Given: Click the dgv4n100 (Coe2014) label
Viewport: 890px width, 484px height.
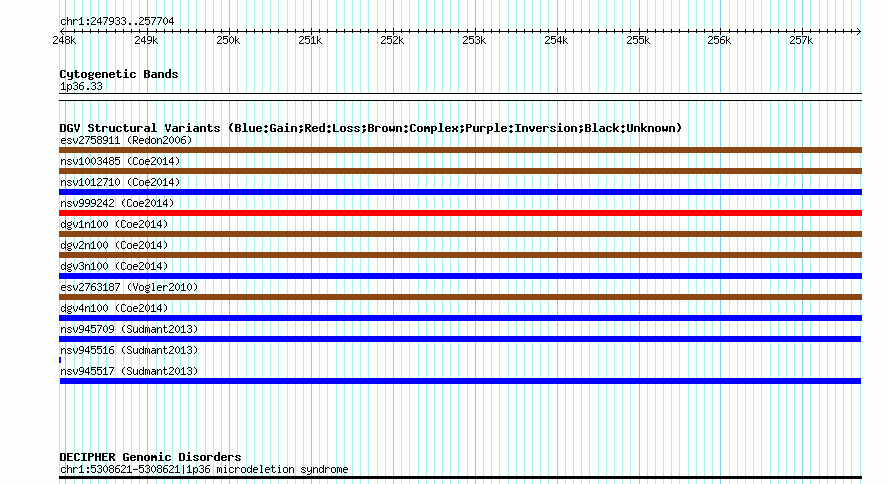Looking at the screenshot, I should 114,308.
